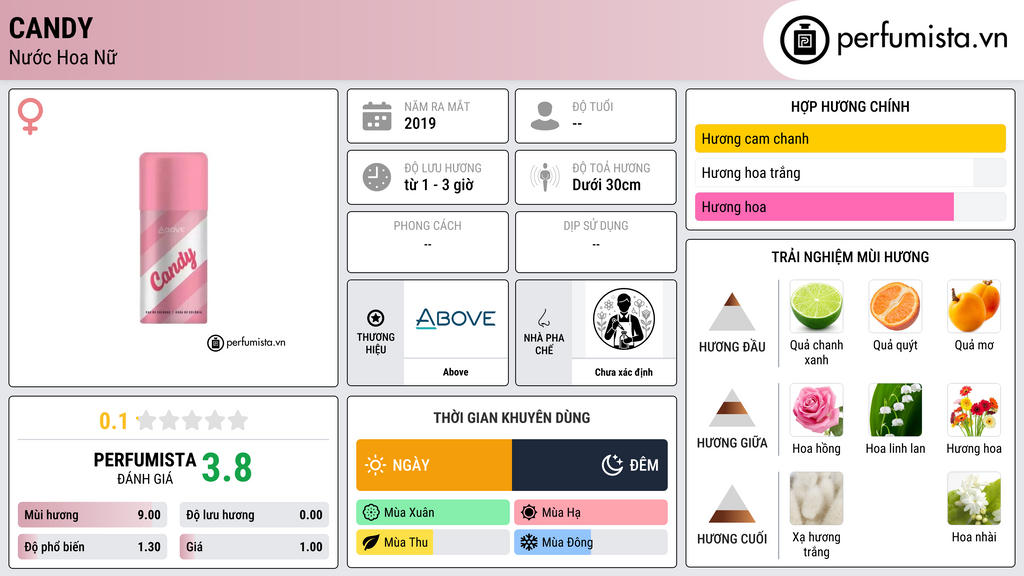Click the Hợp hương chính heading
1024x576 pixels.
[x=850, y=106]
